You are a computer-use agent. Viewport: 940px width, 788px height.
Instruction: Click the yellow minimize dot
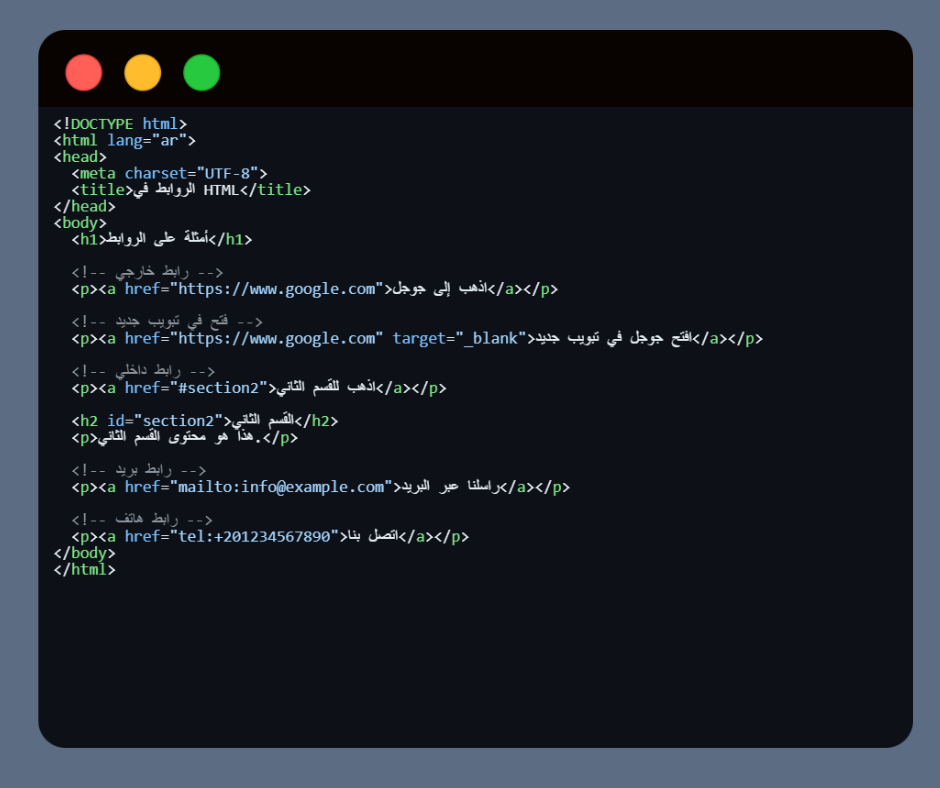(x=142, y=73)
